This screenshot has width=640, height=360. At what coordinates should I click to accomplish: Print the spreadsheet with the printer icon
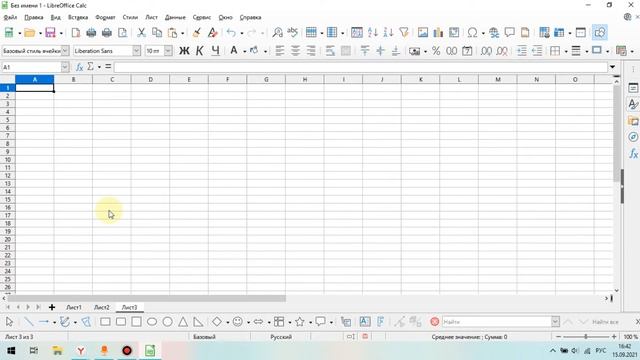click(x=107, y=33)
